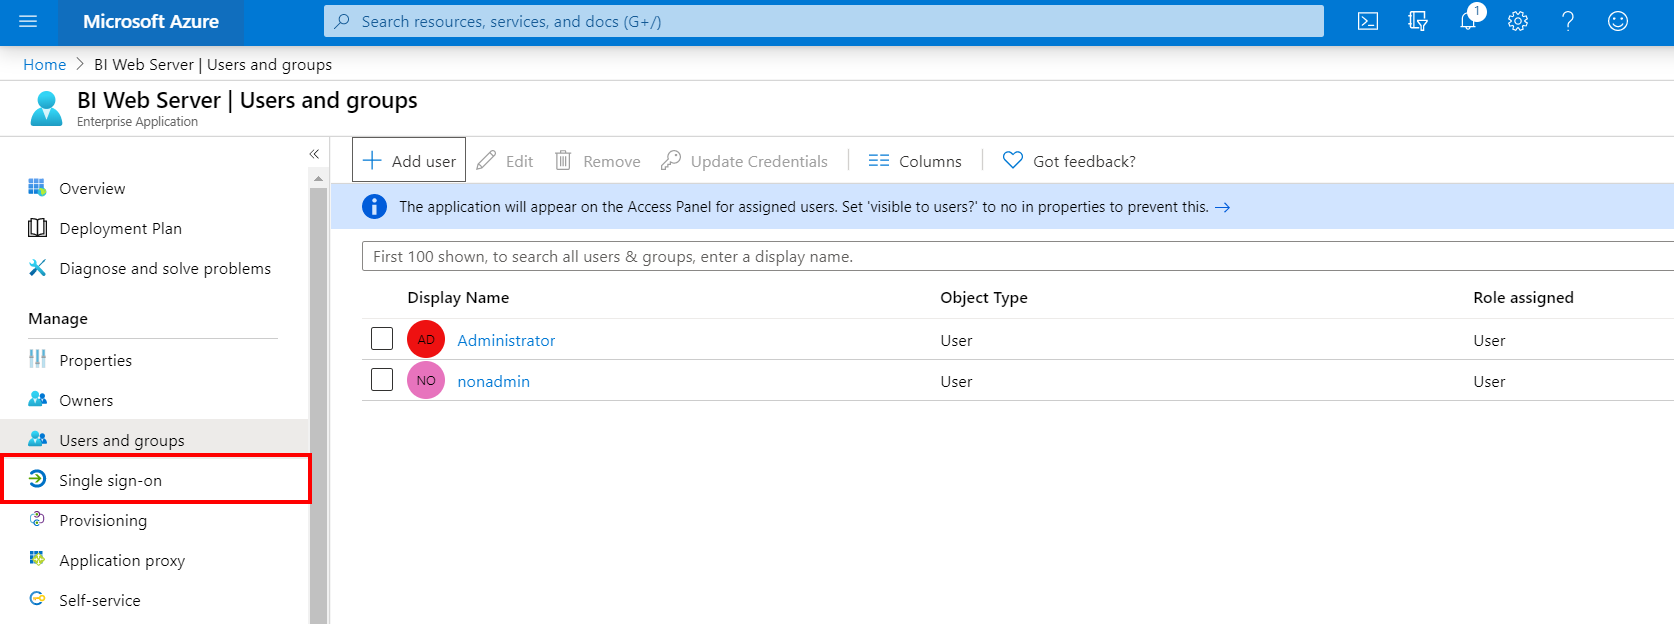Image resolution: width=1674 pixels, height=624 pixels.
Task: Click the Diagnose and solve problems wrench icon
Action: click(37, 267)
